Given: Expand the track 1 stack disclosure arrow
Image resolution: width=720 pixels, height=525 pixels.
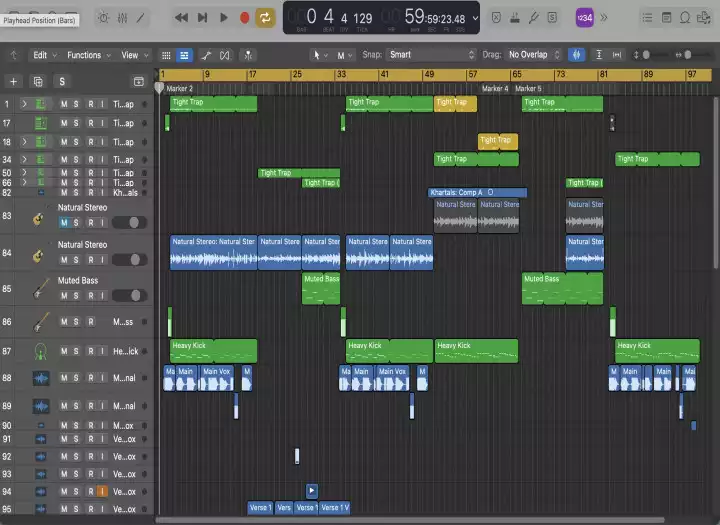Looking at the screenshot, I should [24, 104].
